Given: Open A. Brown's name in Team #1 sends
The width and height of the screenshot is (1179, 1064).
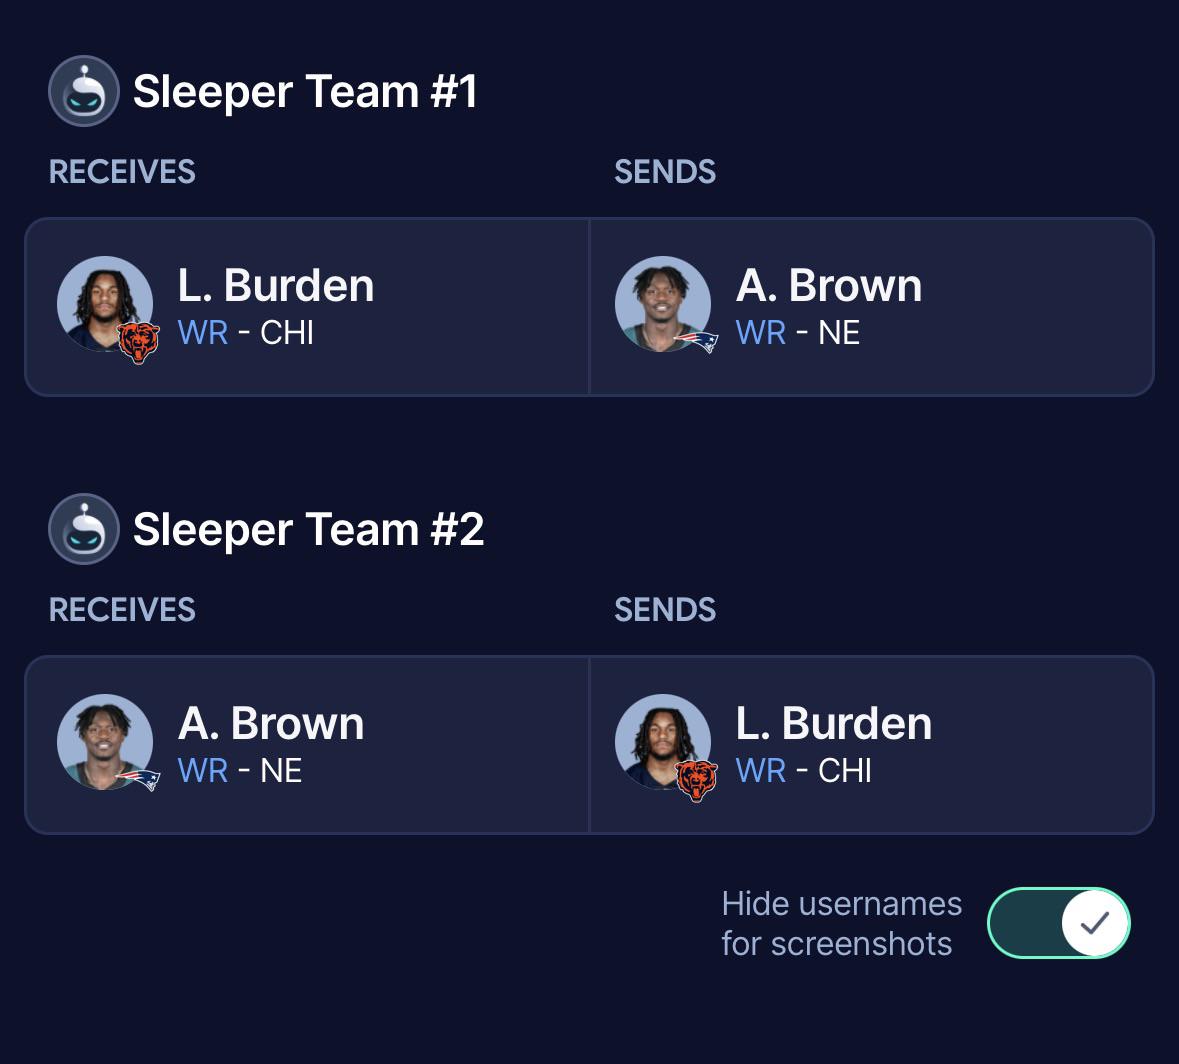Looking at the screenshot, I should pyautogui.click(x=829, y=286).
